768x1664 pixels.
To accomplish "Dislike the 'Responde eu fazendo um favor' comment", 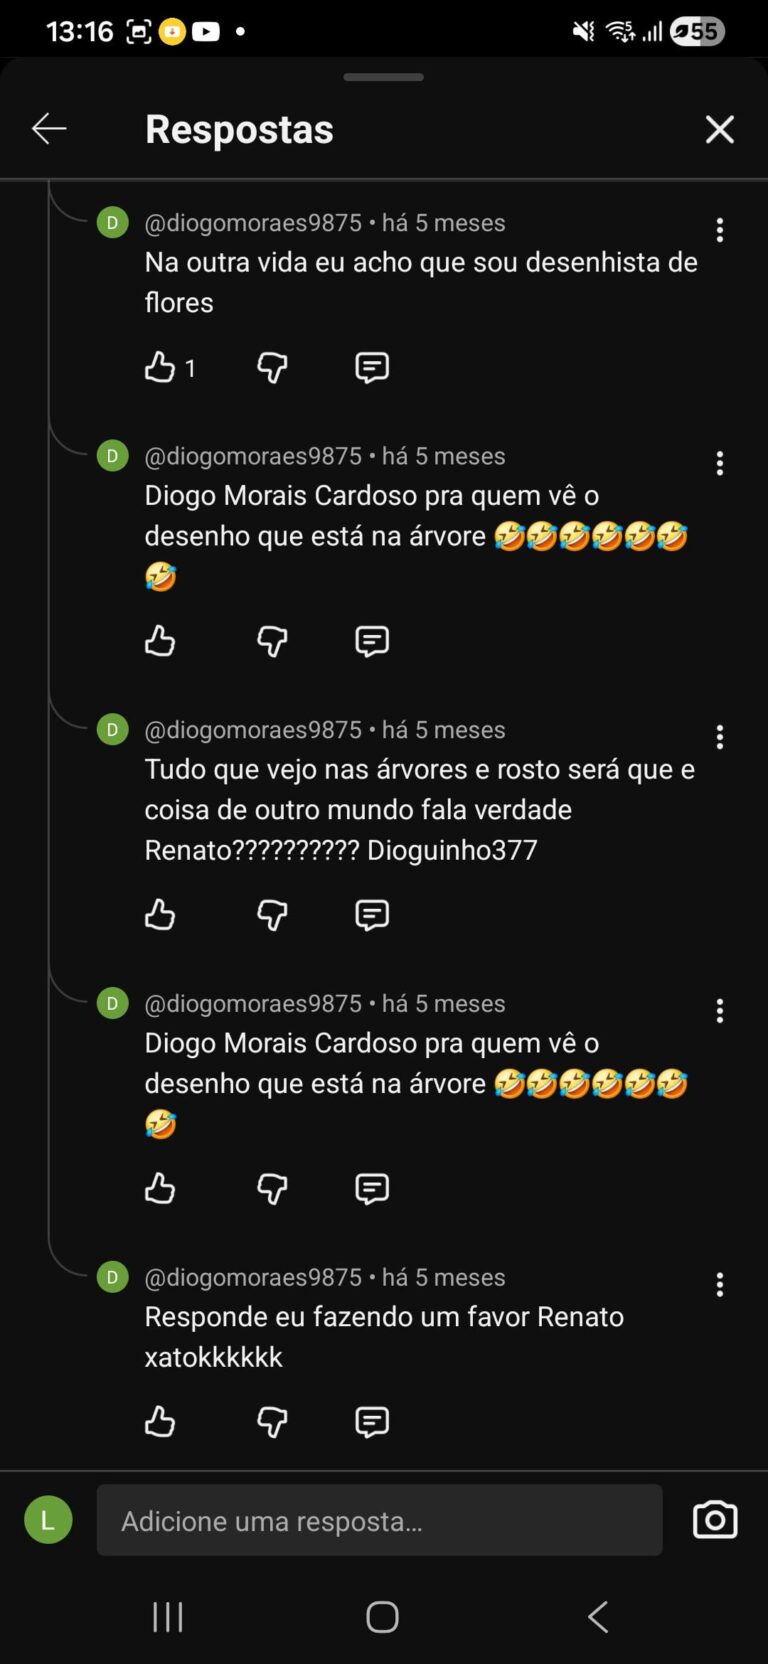I will pos(272,1422).
